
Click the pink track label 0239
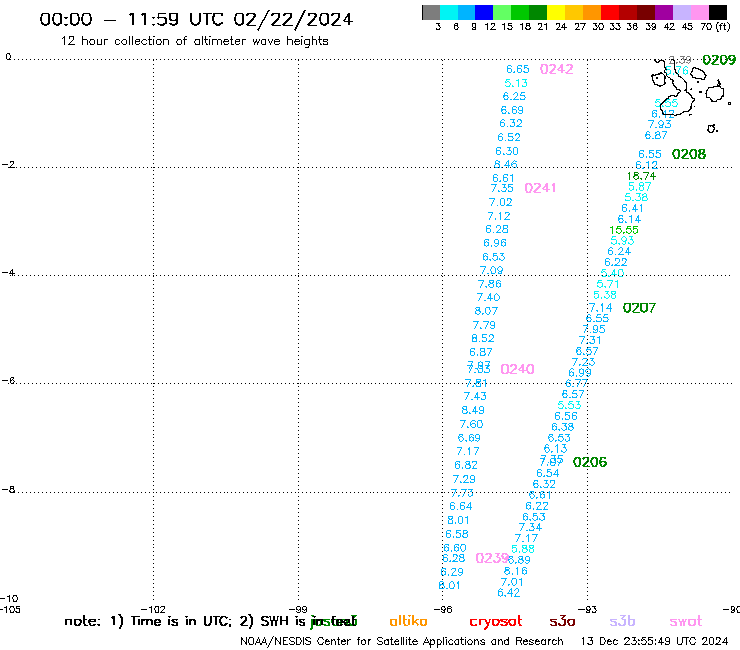(492, 558)
